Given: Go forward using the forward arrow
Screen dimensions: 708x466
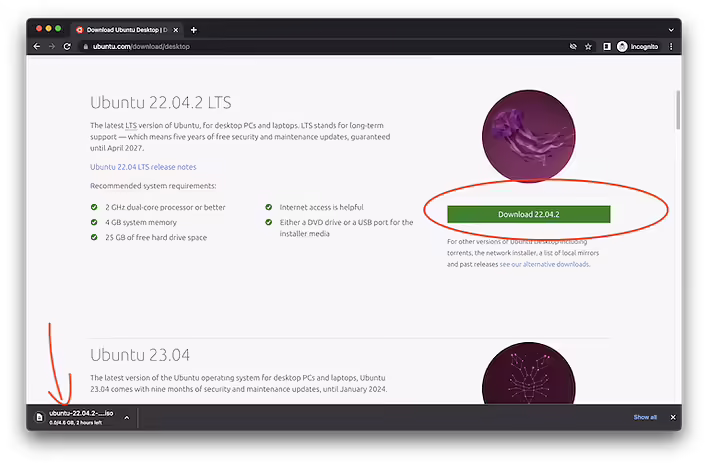Looking at the screenshot, I should (x=52, y=47).
